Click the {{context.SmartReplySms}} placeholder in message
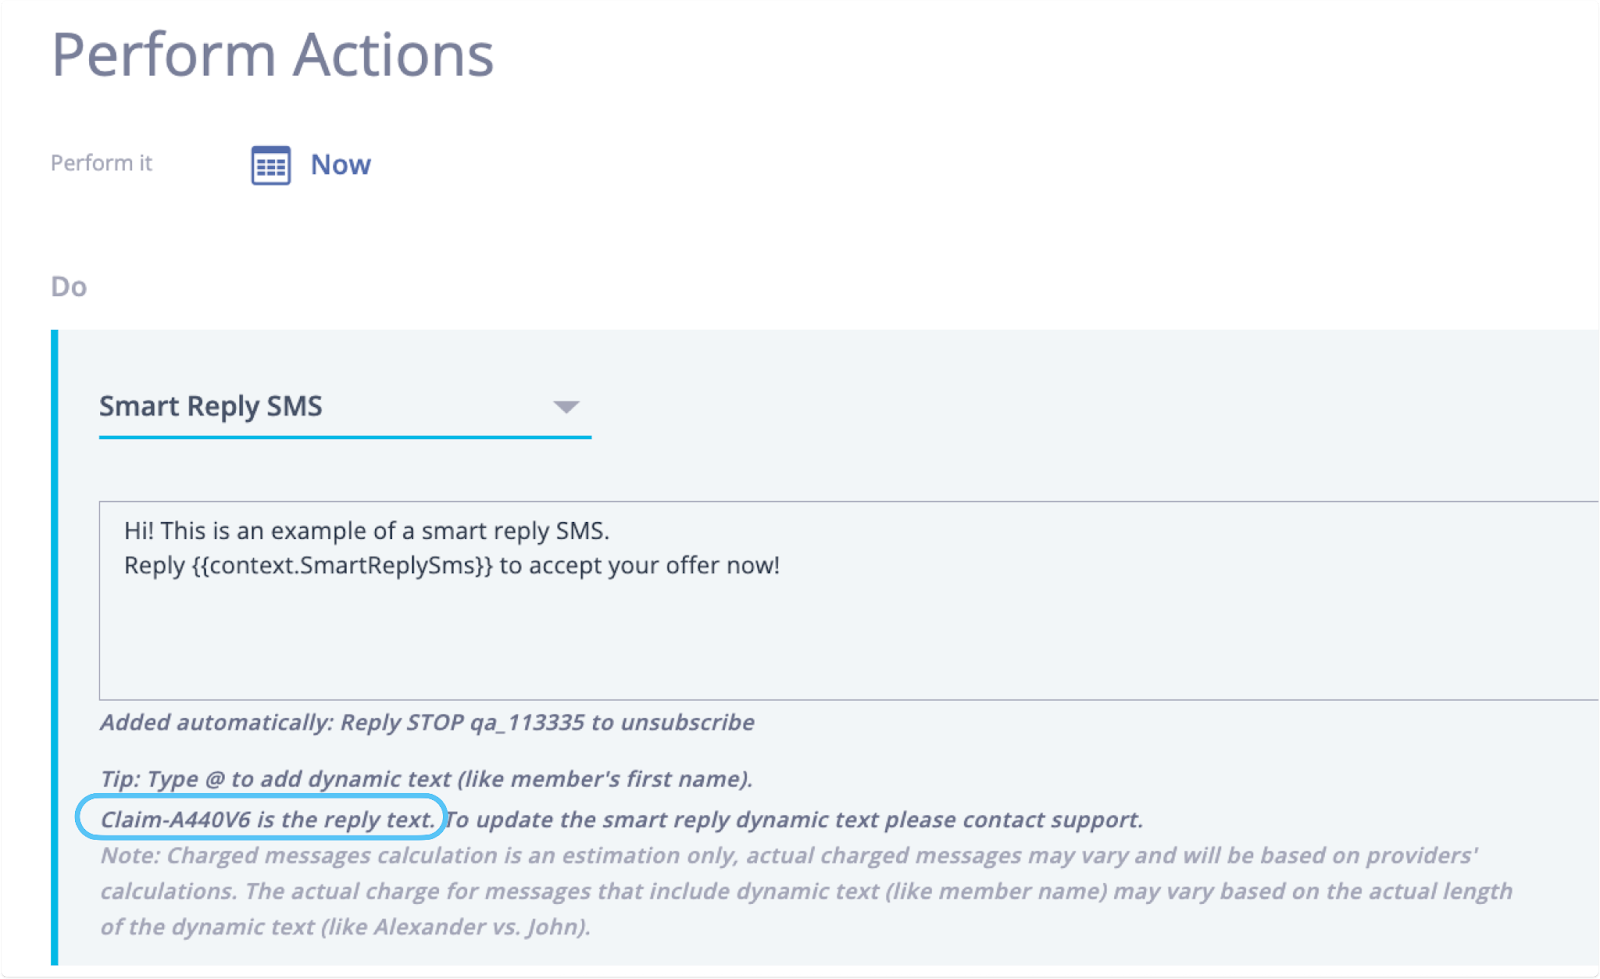Image resolution: width=1600 pixels, height=979 pixels. coord(342,566)
